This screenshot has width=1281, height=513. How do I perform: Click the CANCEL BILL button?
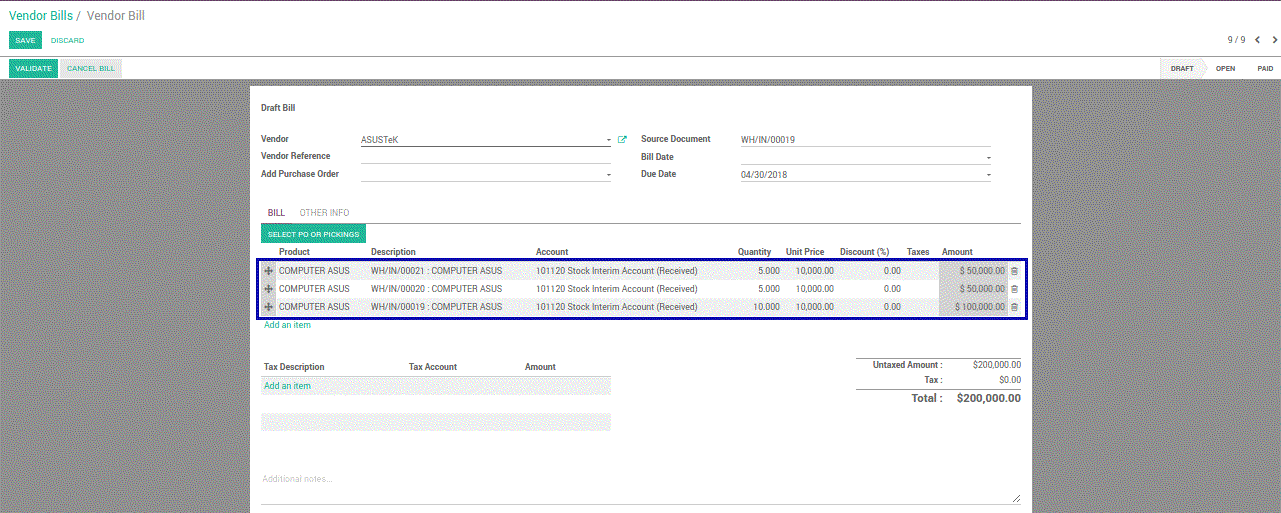91,69
